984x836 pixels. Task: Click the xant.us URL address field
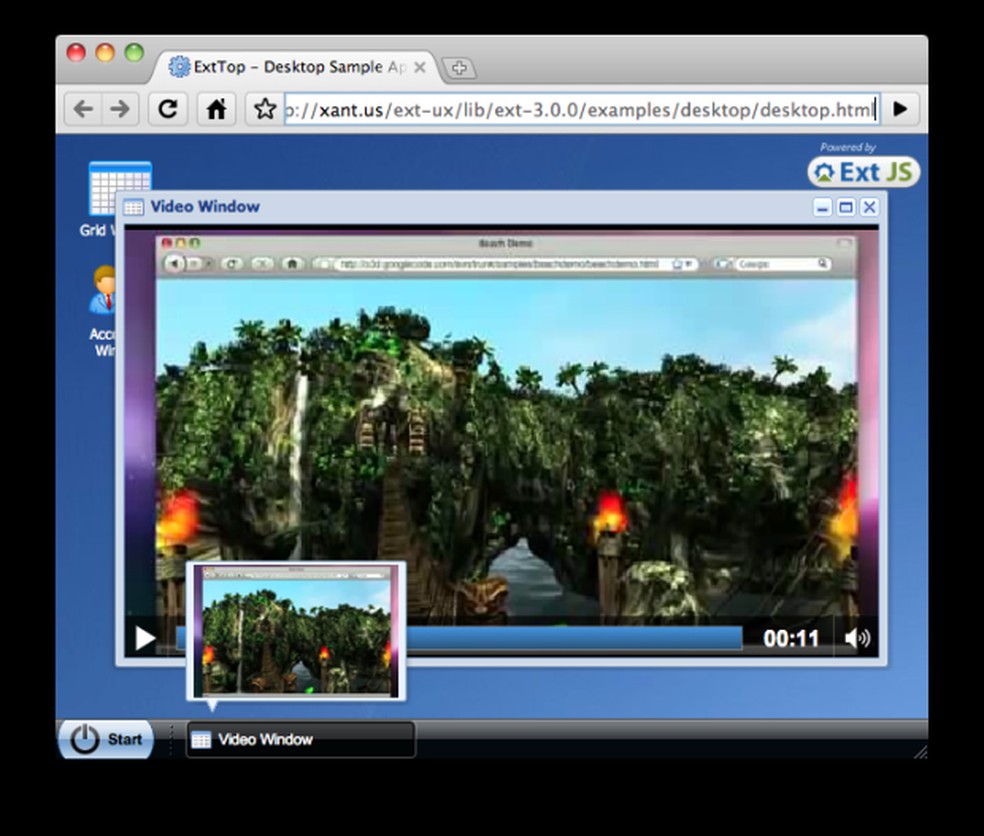click(581, 110)
